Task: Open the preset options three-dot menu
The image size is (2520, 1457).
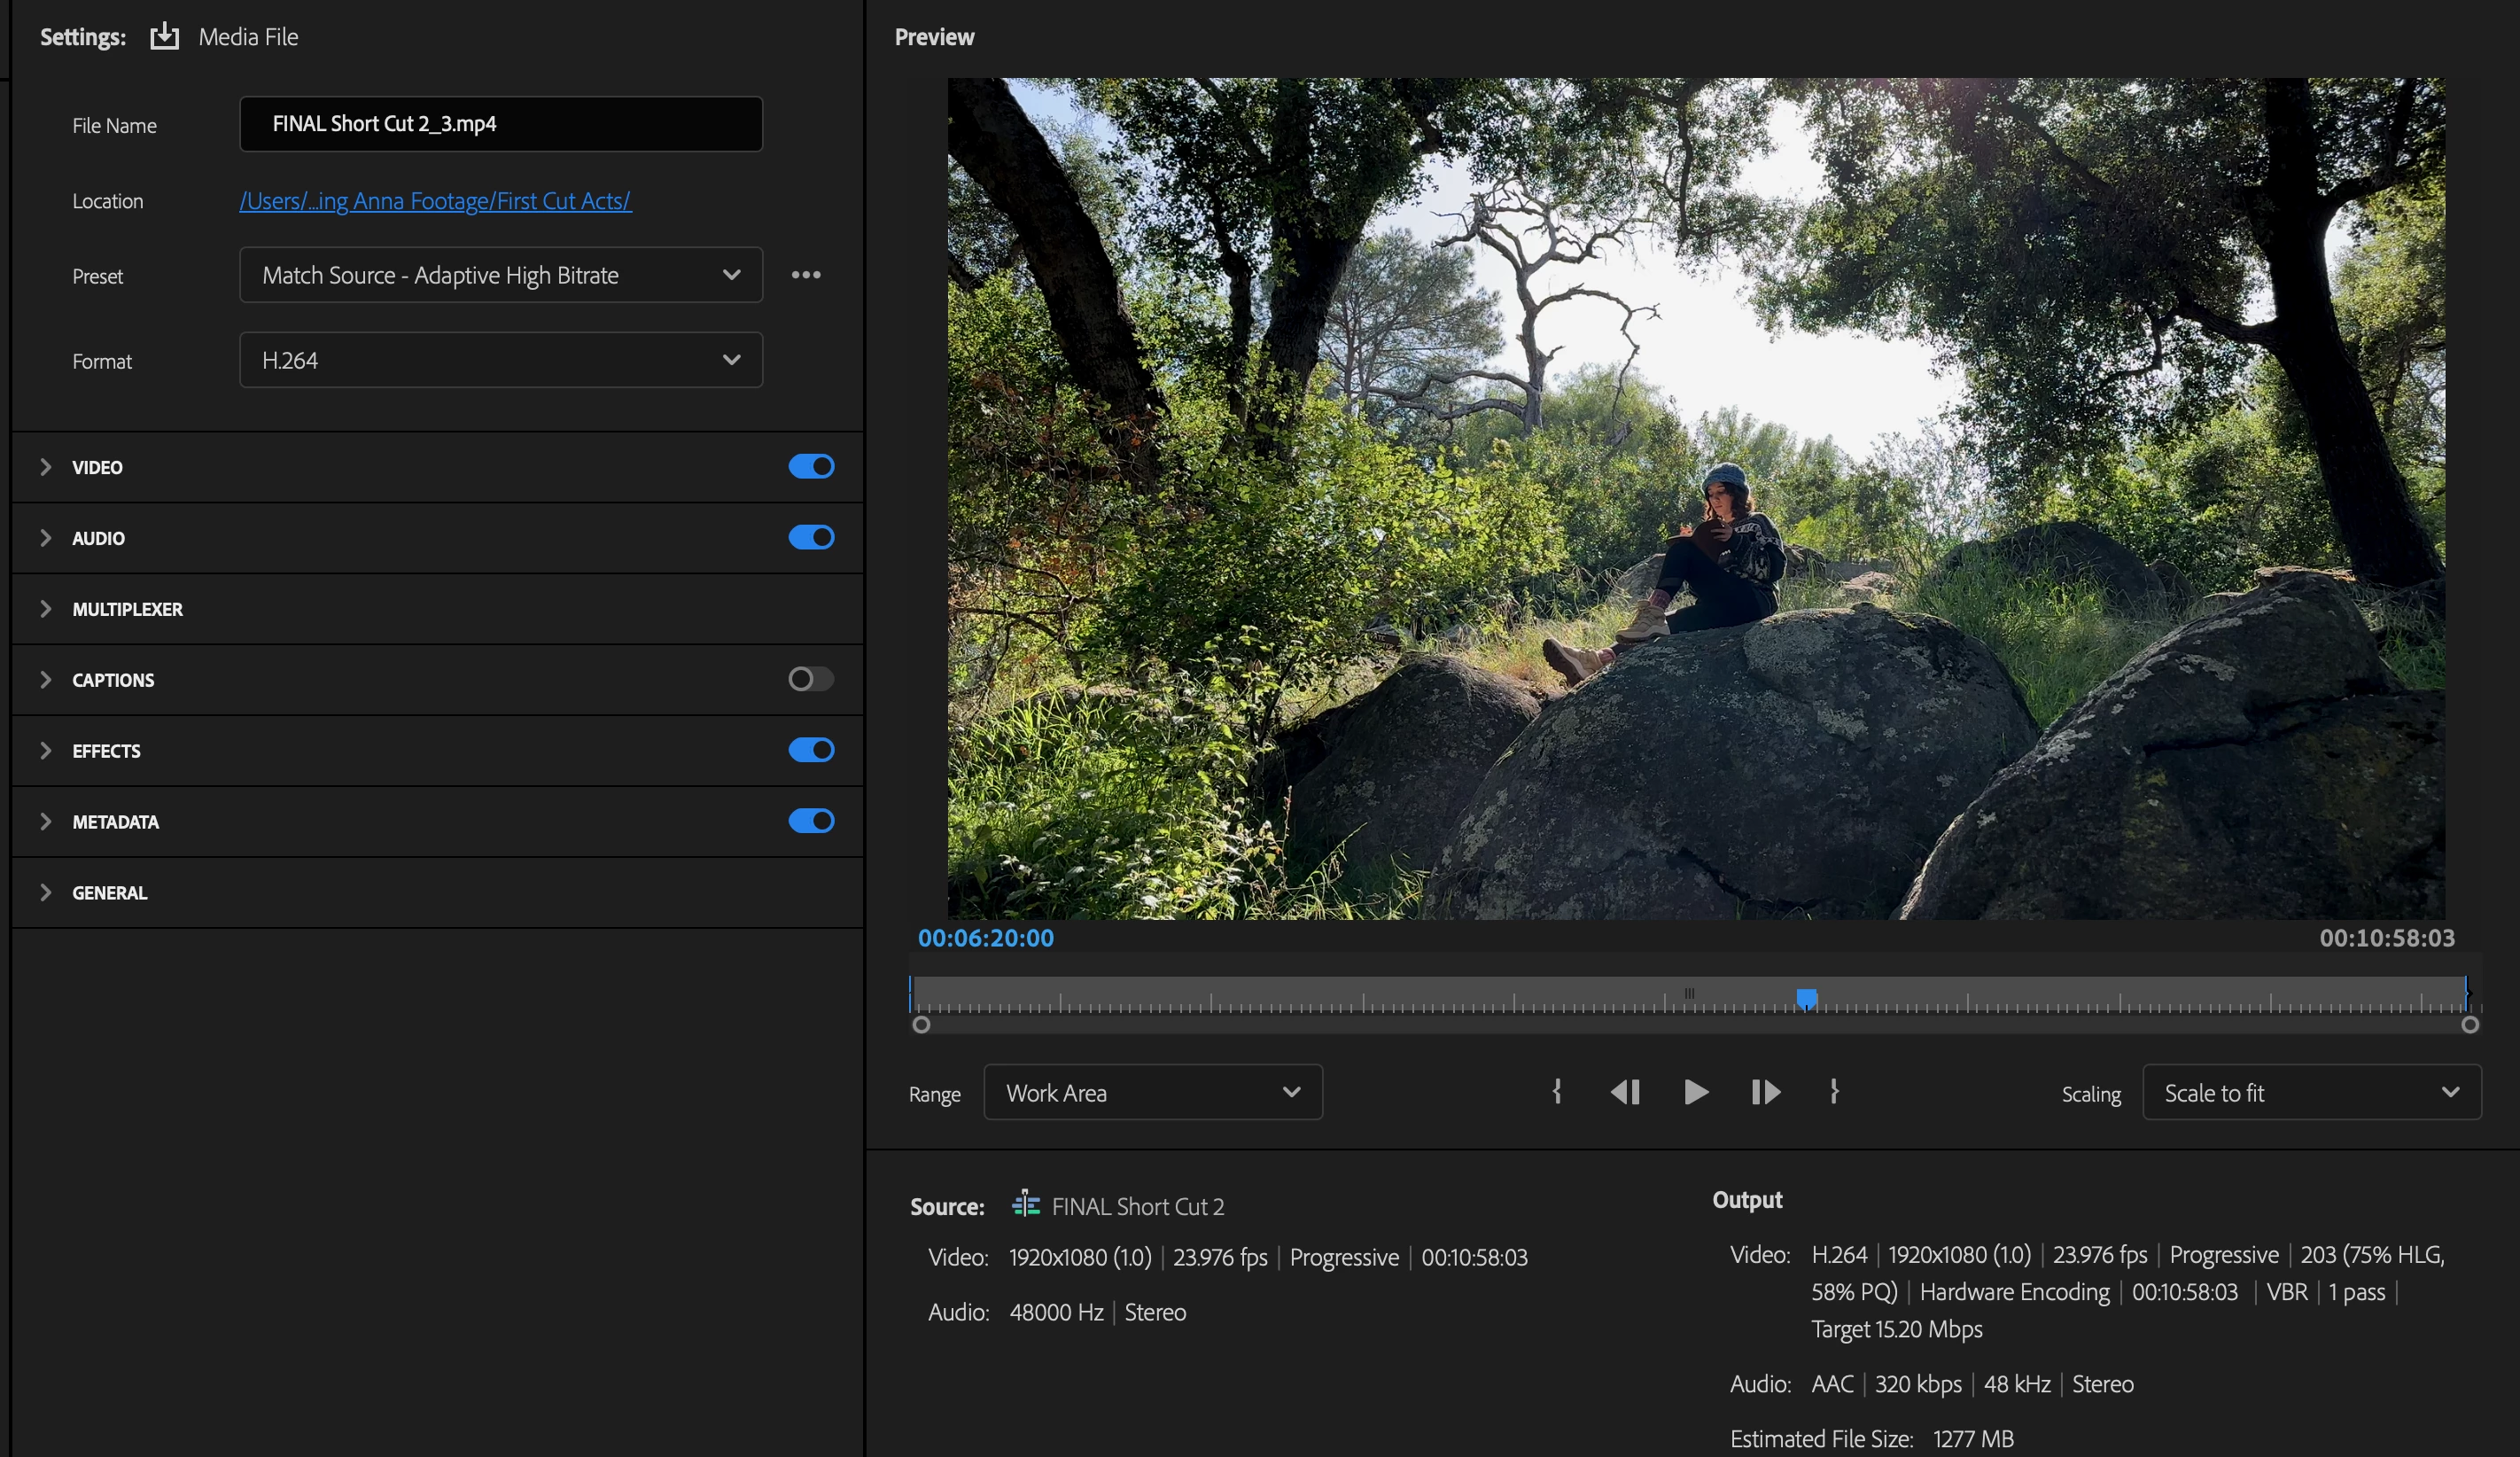Action: pos(806,275)
